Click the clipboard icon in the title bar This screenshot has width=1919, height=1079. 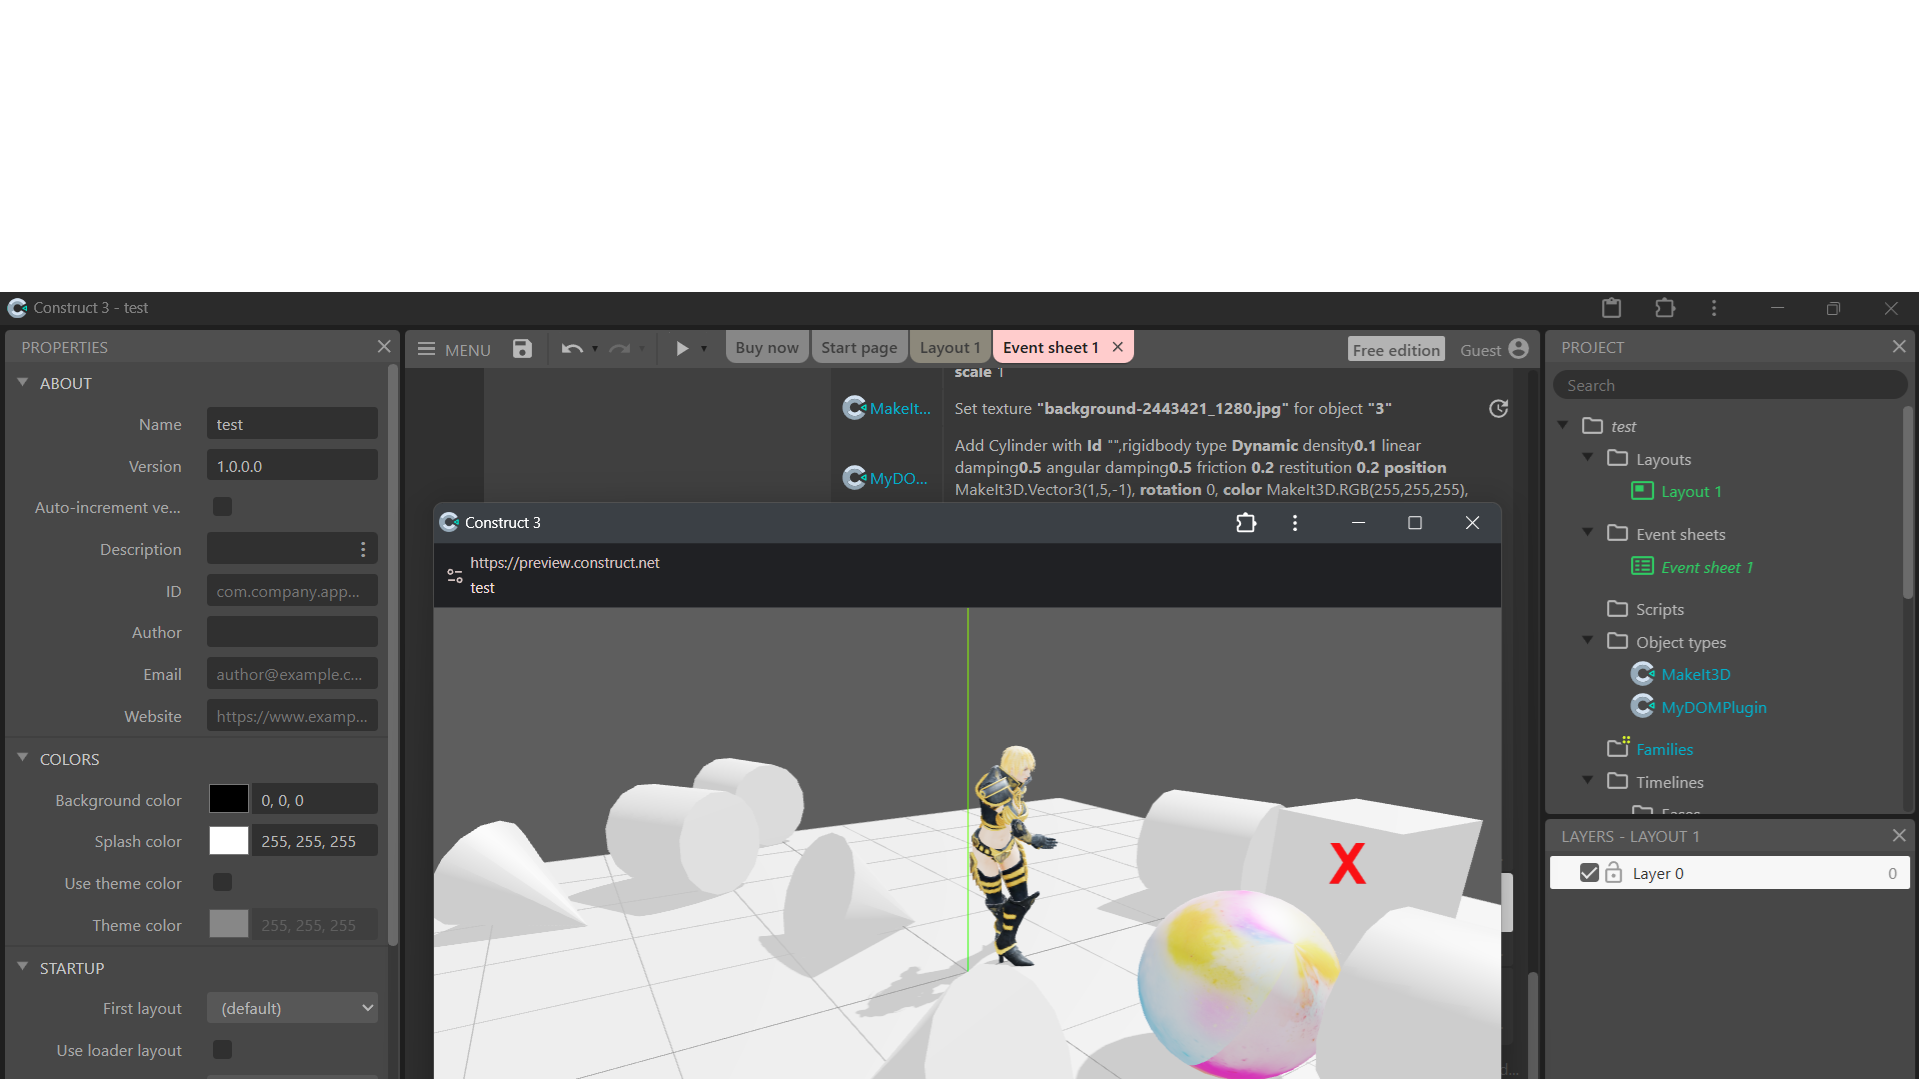1611,308
